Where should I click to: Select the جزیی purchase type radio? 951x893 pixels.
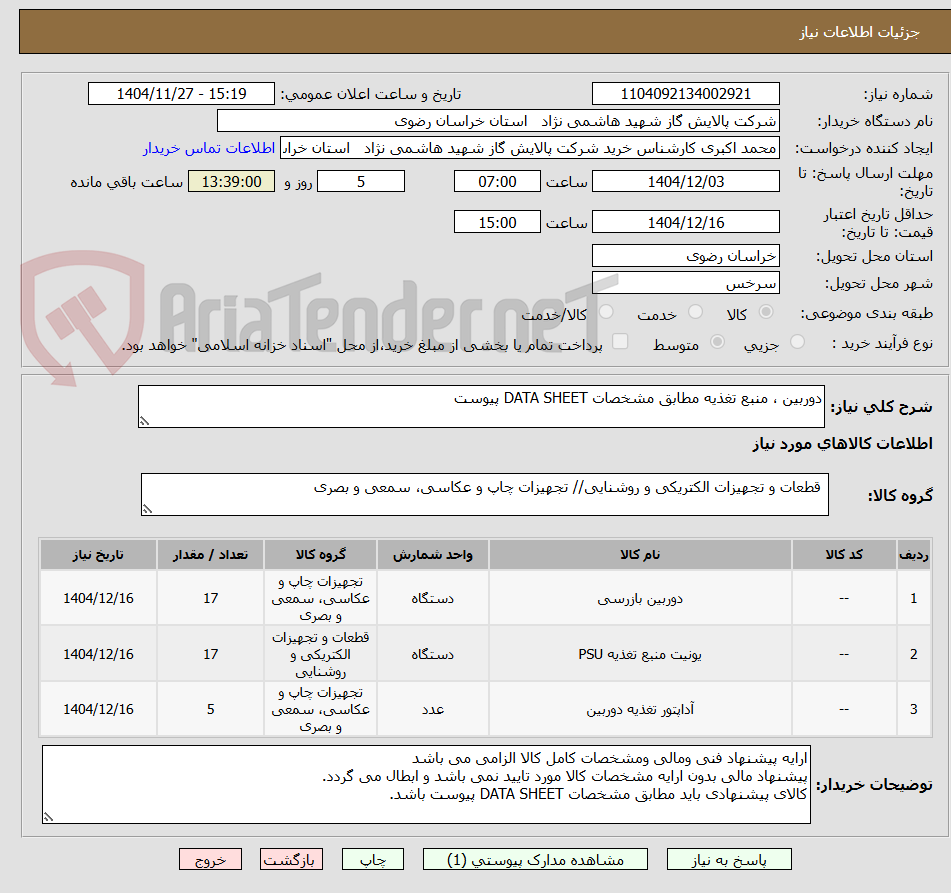(x=798, y=342)
